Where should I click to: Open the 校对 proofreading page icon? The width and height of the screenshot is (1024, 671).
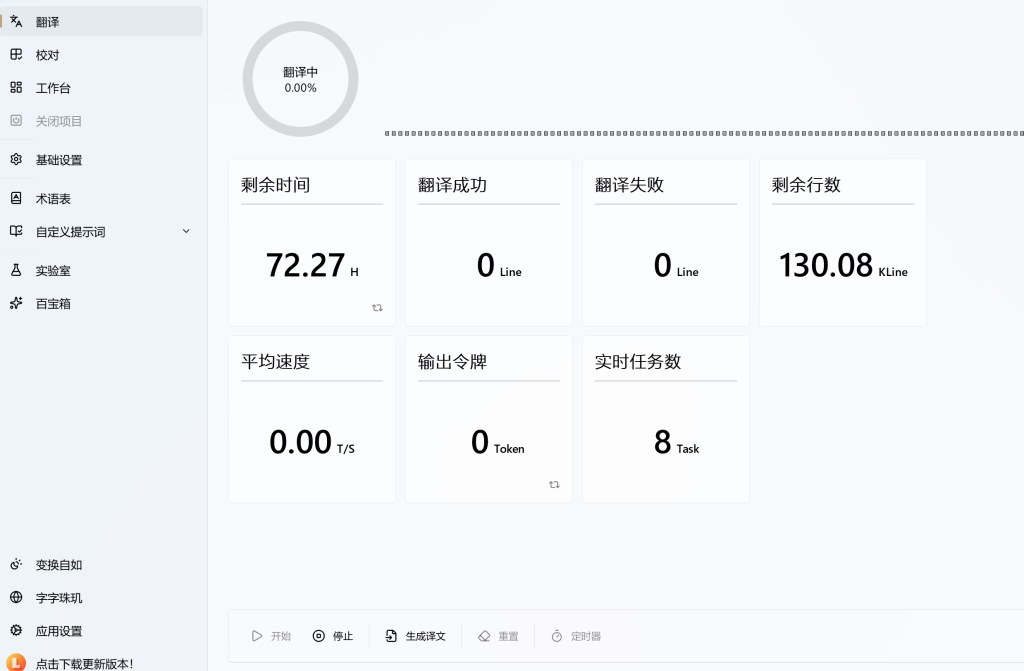16,55
